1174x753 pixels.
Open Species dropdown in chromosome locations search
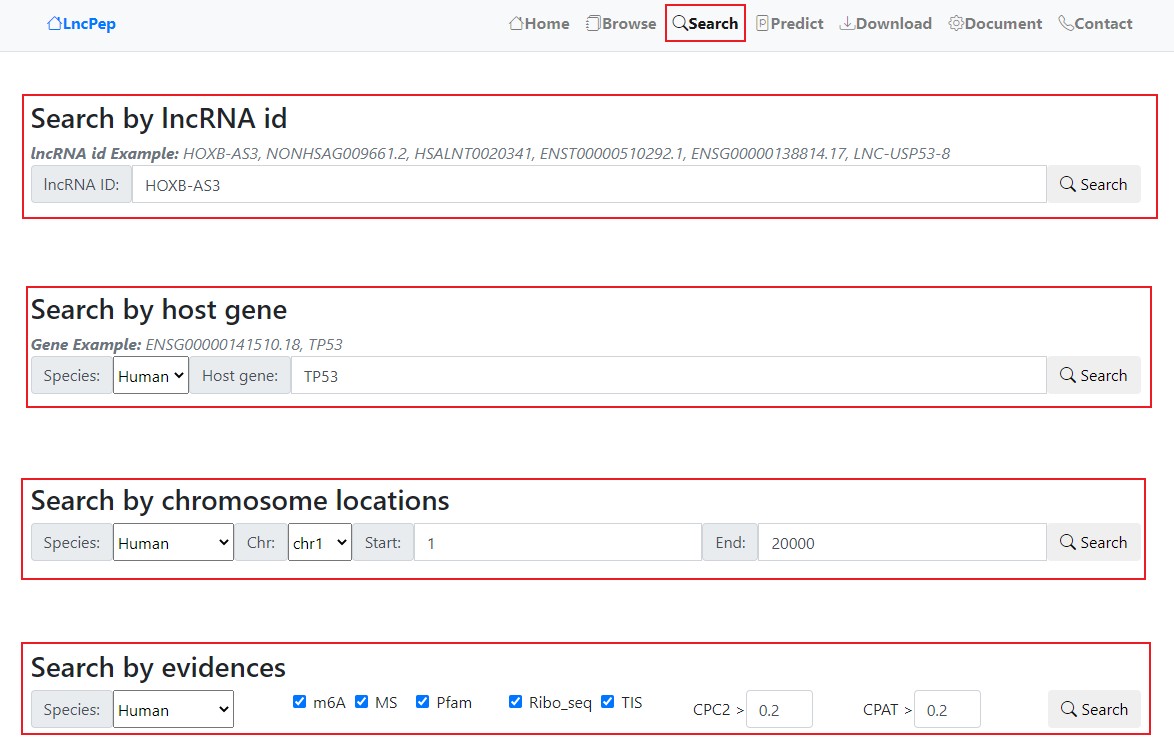(x=173, y=543)
